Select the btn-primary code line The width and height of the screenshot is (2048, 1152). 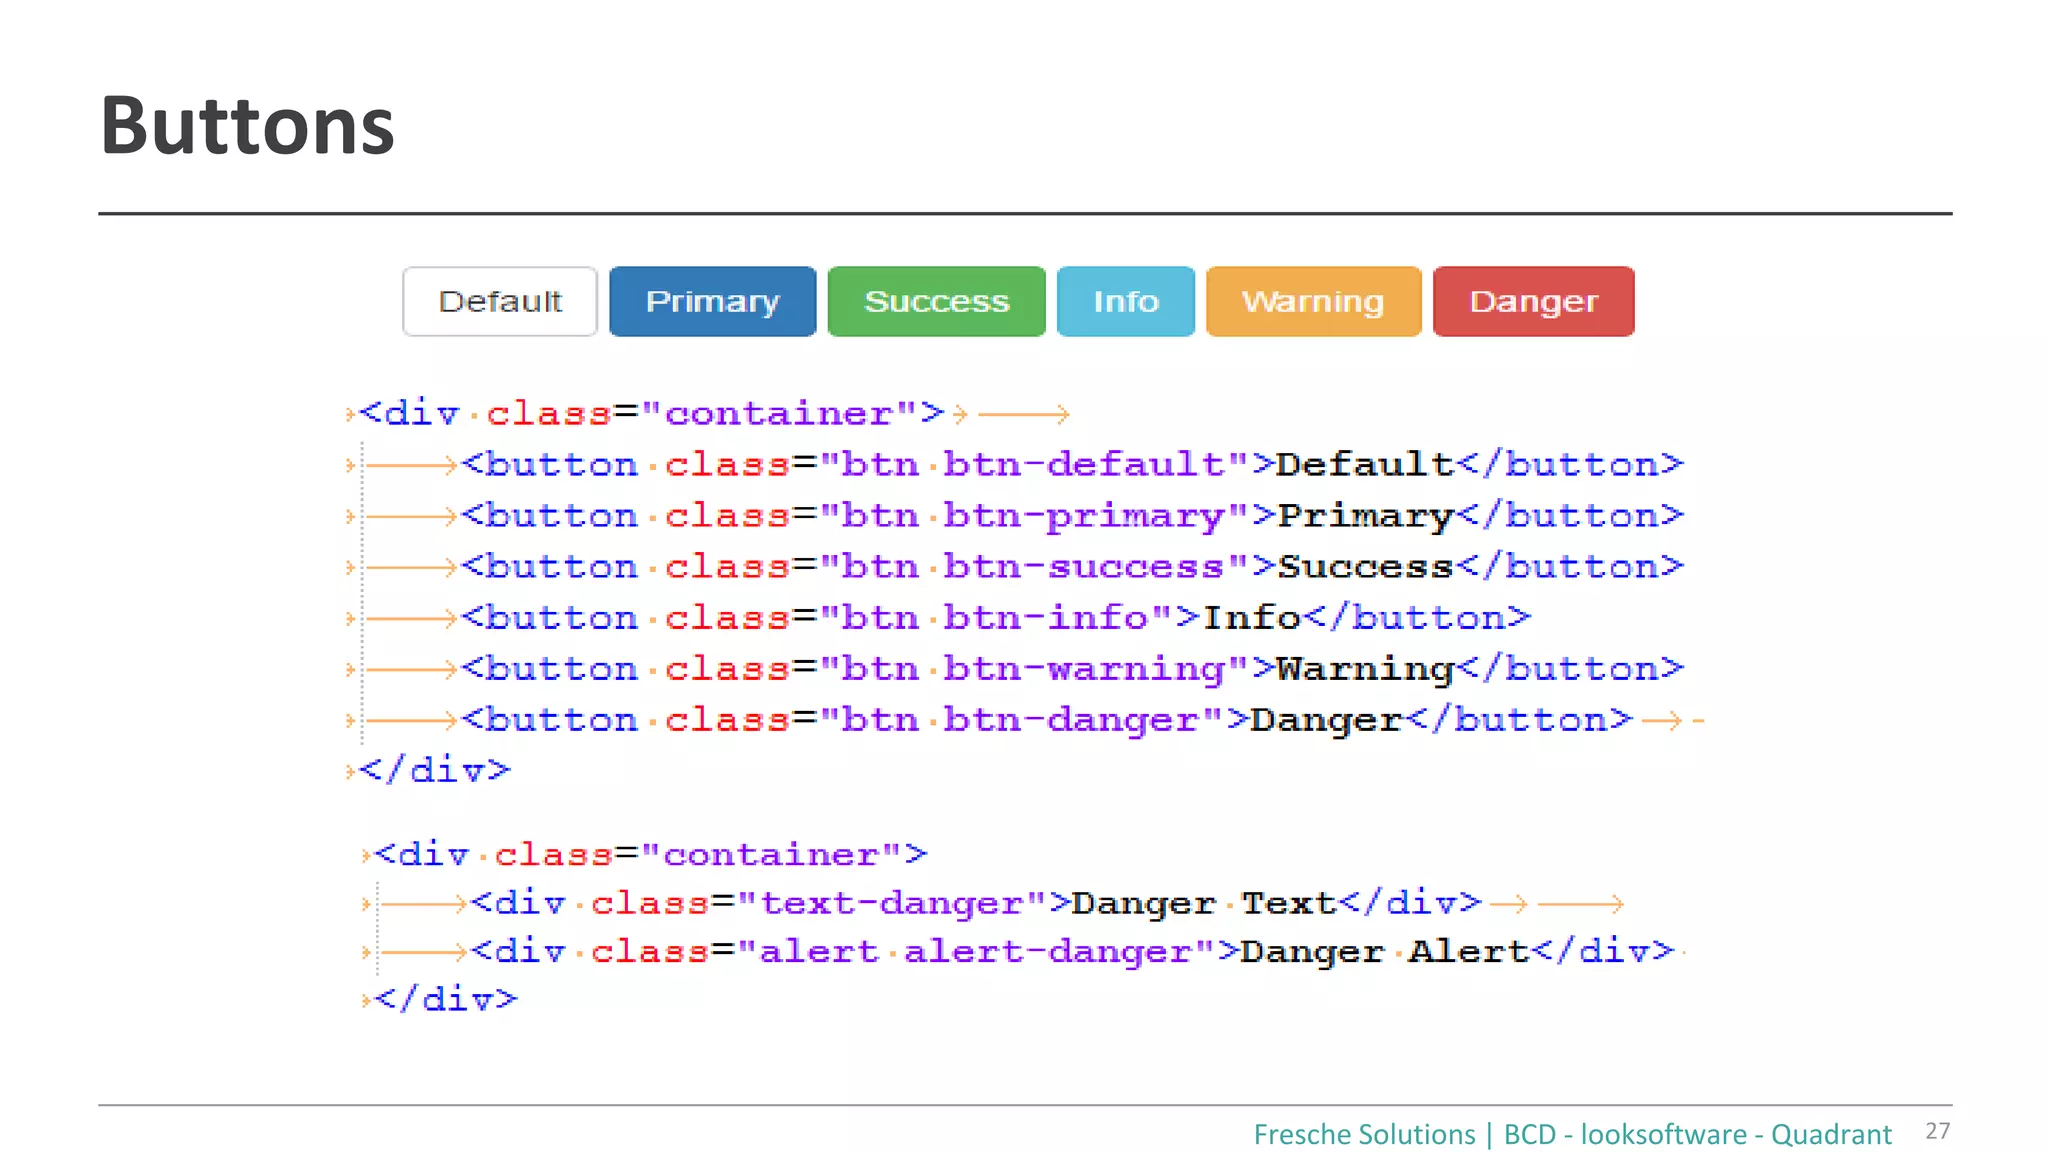1070,515
